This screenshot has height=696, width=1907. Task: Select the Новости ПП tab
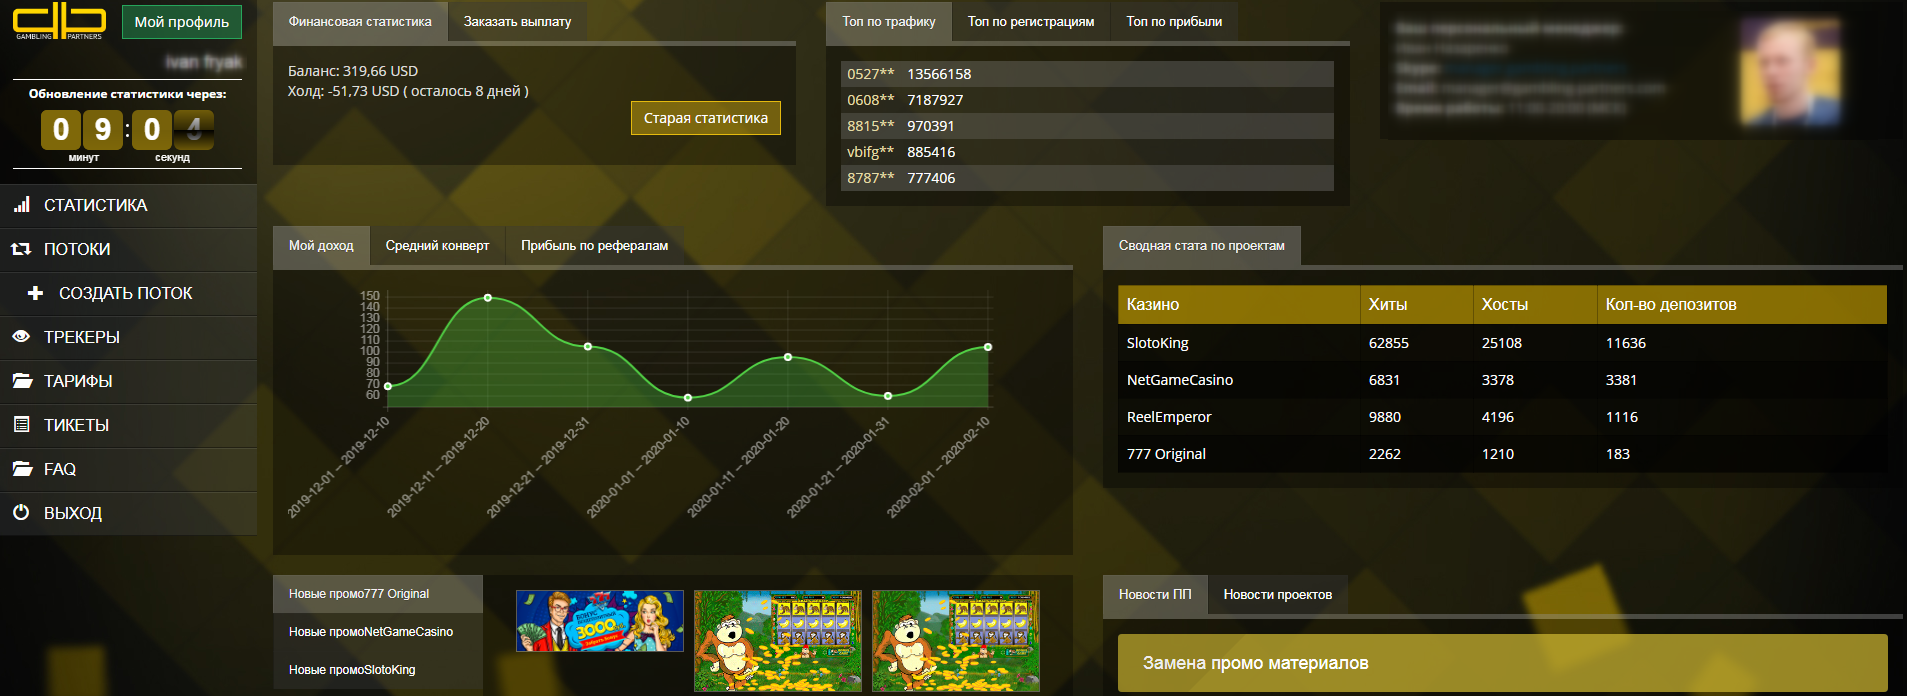[1155, 595]
